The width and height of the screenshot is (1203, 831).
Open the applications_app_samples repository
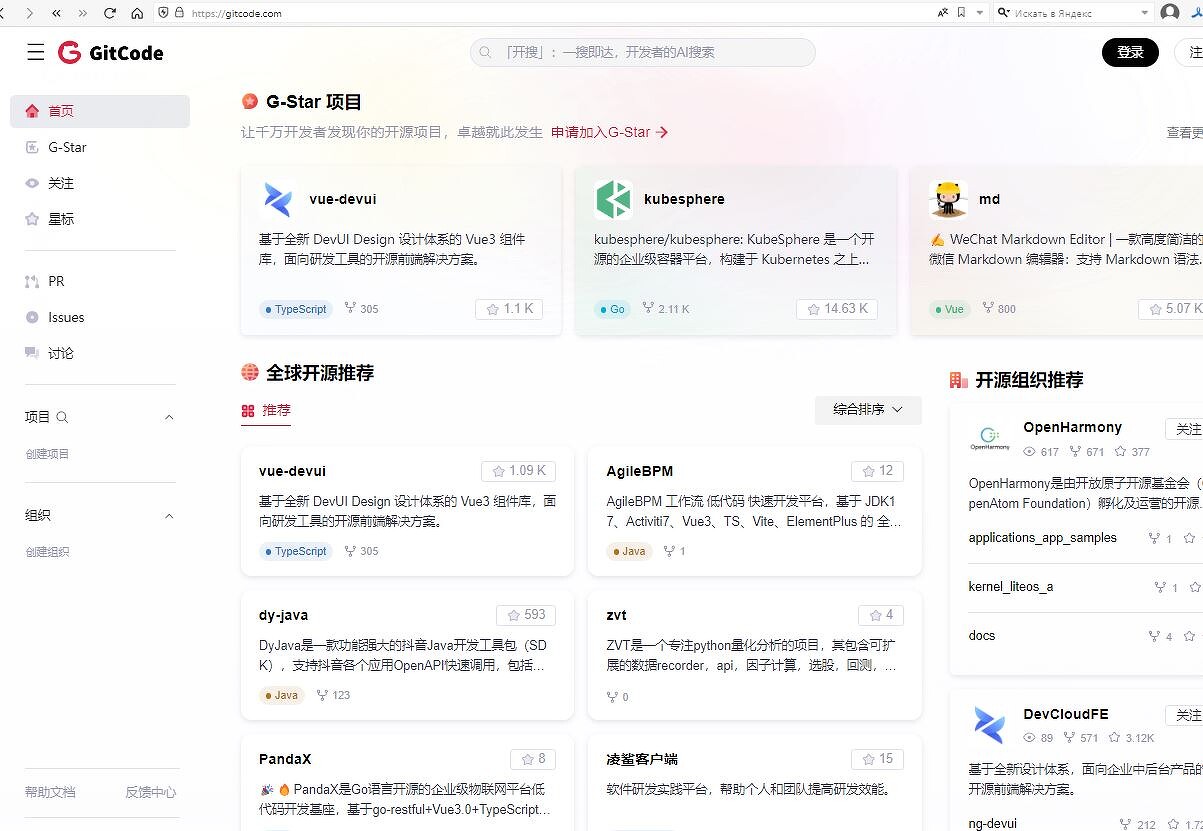pyautogui.click(x=1043, y=538)
